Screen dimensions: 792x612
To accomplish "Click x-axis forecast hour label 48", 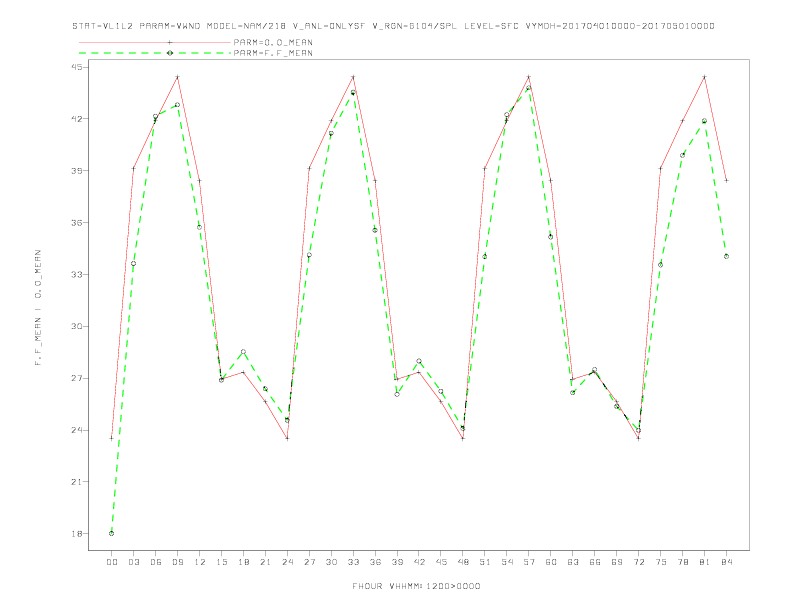I will [463, 562].
